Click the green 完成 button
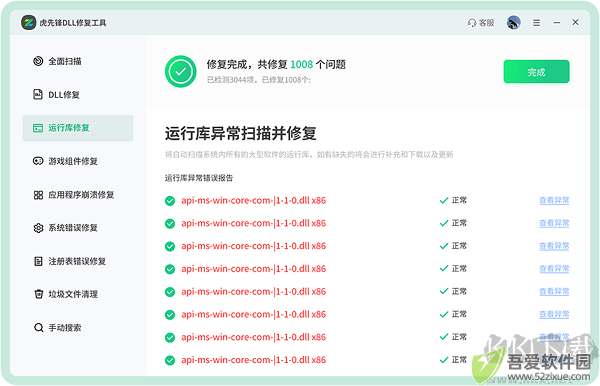 (x=536, y=72)
